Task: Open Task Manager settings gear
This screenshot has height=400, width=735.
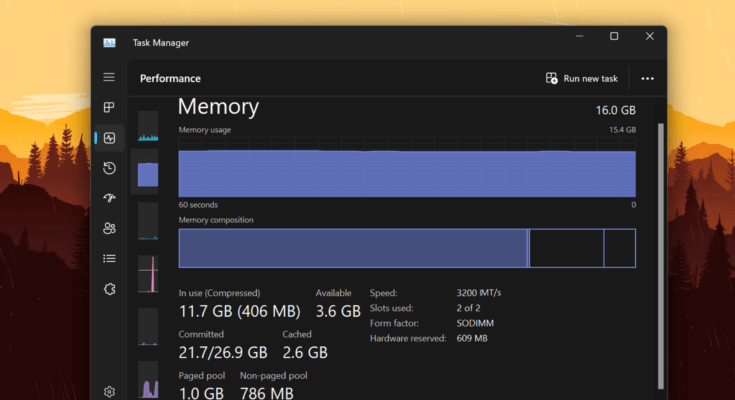Action: click(x=109, y=392)
